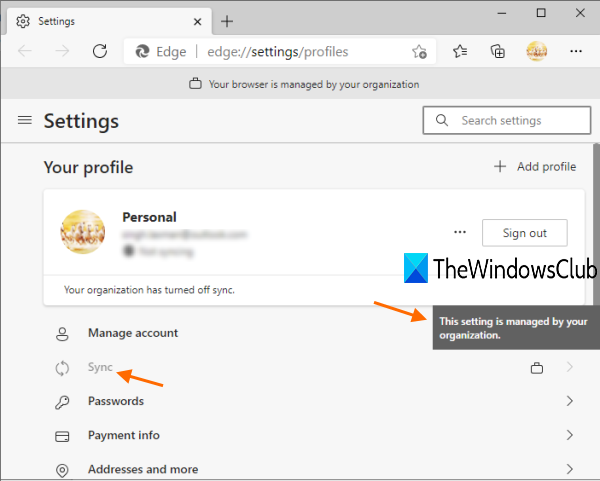The image size is (600, 481).
Task: Click the plus icon beside Add profile
Action: coord(500,166)
